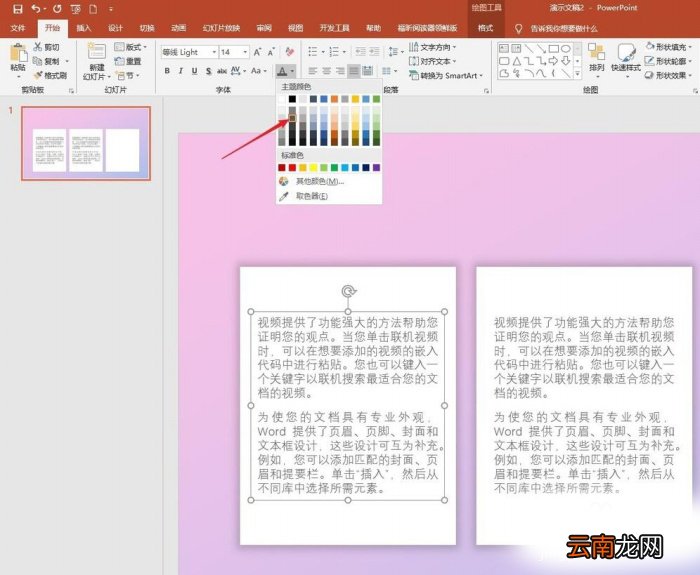Screen dimensions: 700x575
Task: Increase list indent level
Action: coord(374,52)
